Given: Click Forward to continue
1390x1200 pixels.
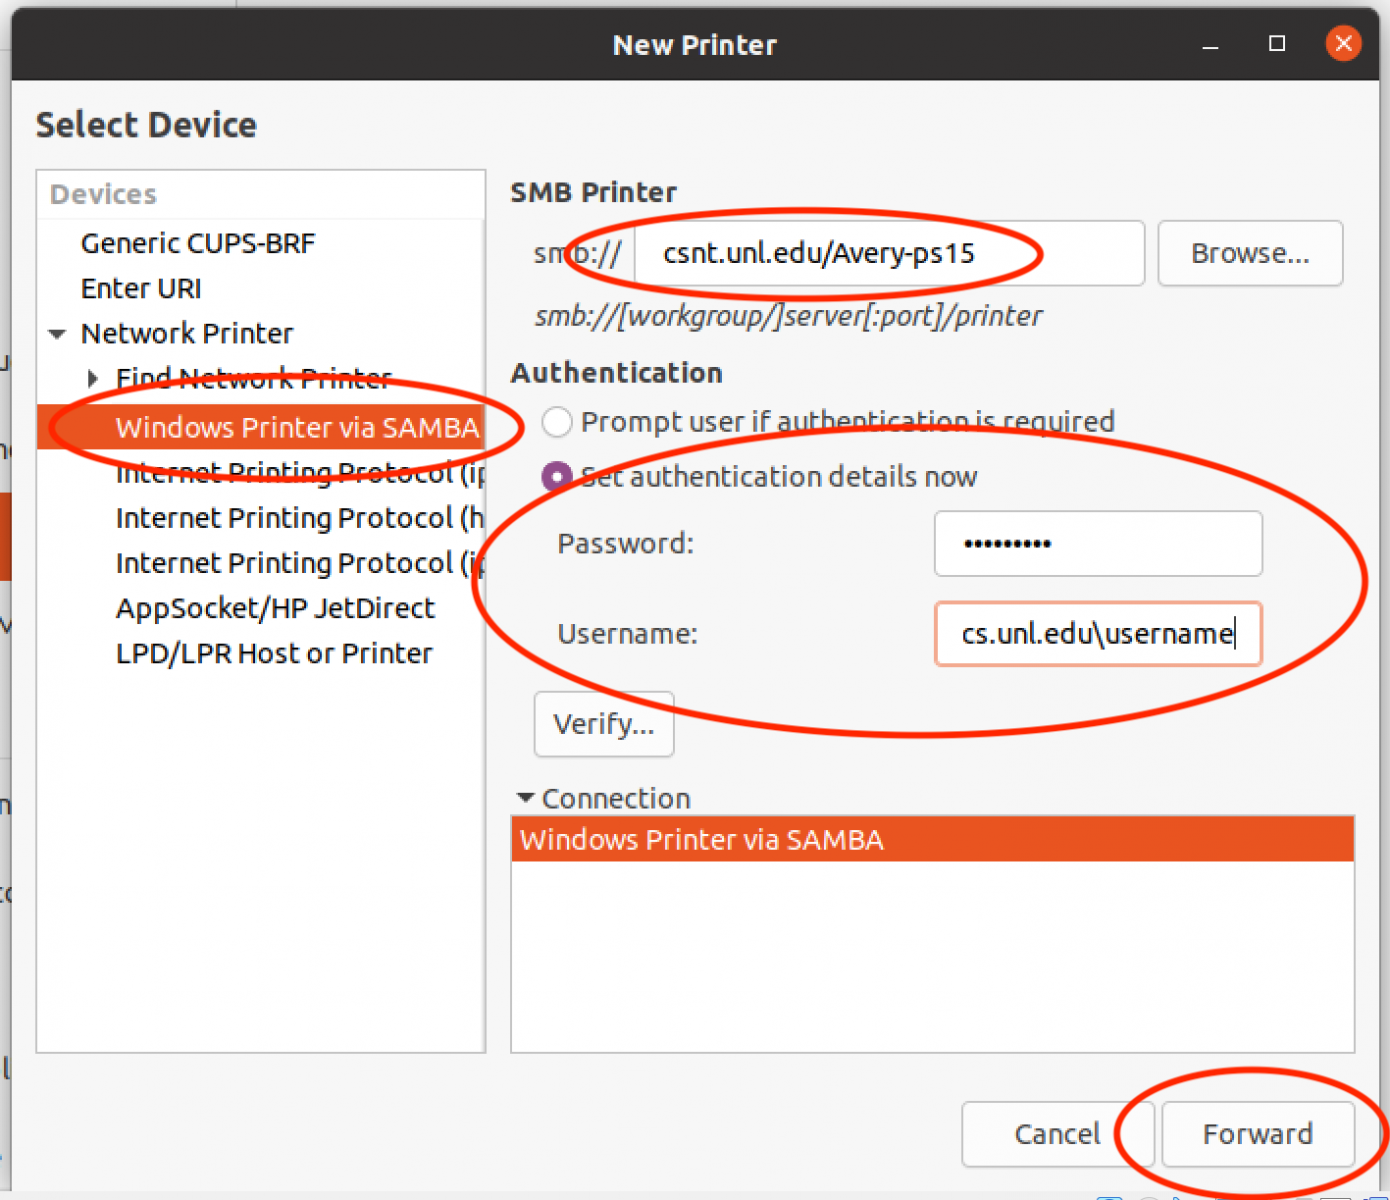Looking at the screenshot, I should [1257, 1134].
